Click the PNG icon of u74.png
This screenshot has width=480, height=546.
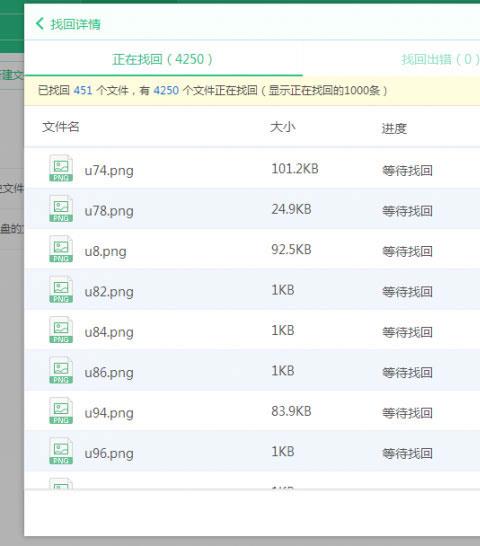tap(61, 168)
